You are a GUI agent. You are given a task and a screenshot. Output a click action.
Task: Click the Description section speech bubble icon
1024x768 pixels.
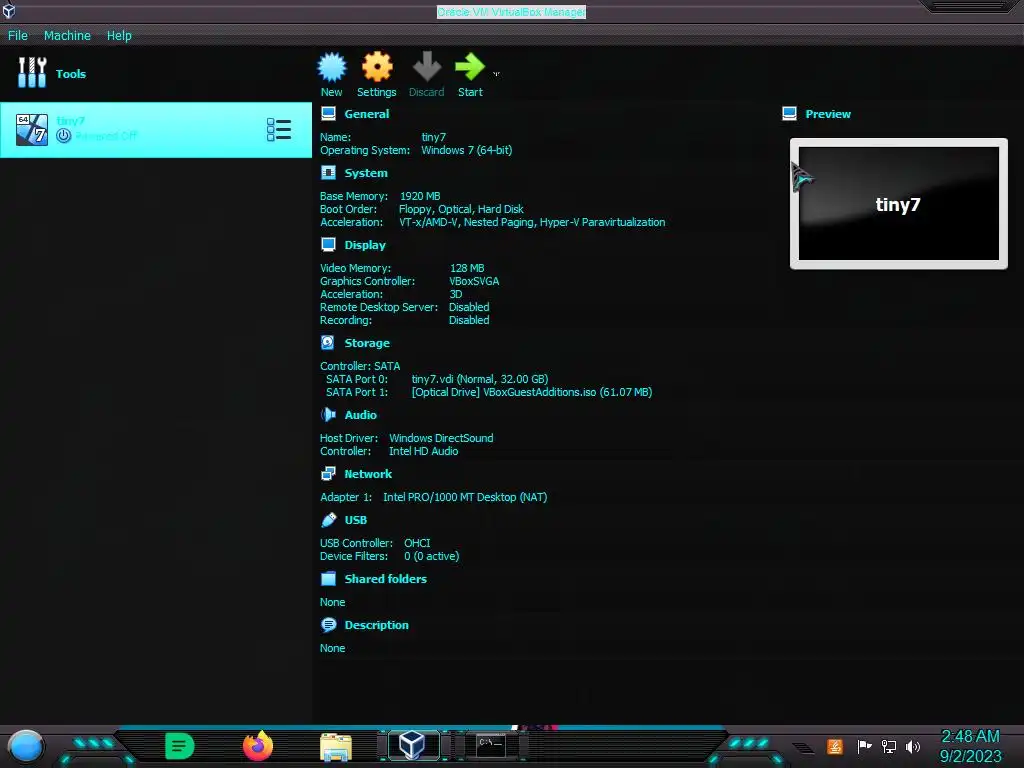tap(328, 625)
